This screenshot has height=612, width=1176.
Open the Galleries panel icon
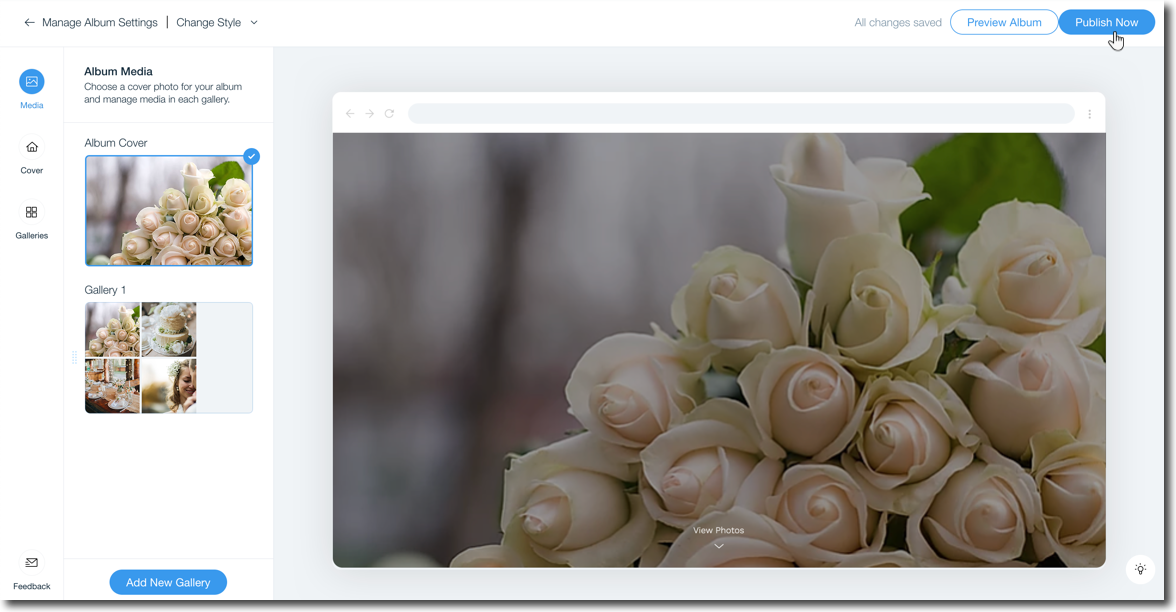[32, 212]
